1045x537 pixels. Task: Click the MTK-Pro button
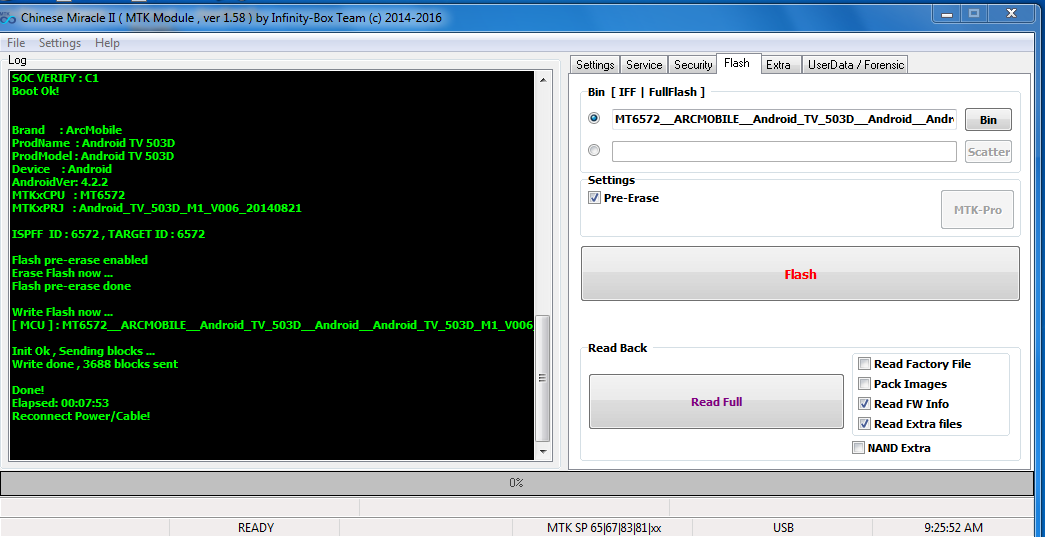tap(977, 210)
